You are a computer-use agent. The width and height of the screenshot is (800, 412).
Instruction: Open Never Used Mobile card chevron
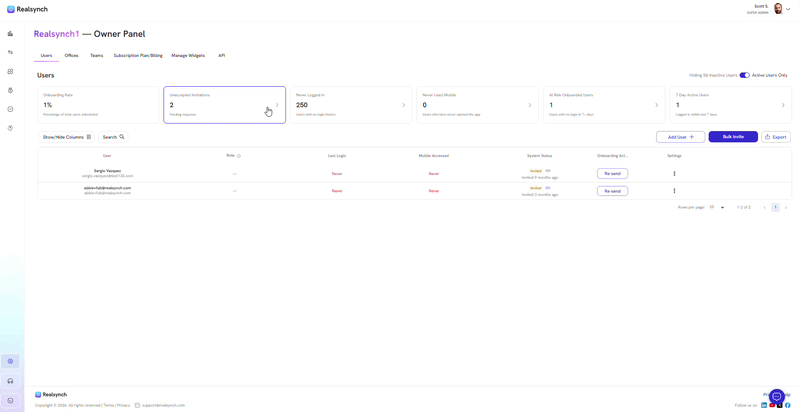530,105
